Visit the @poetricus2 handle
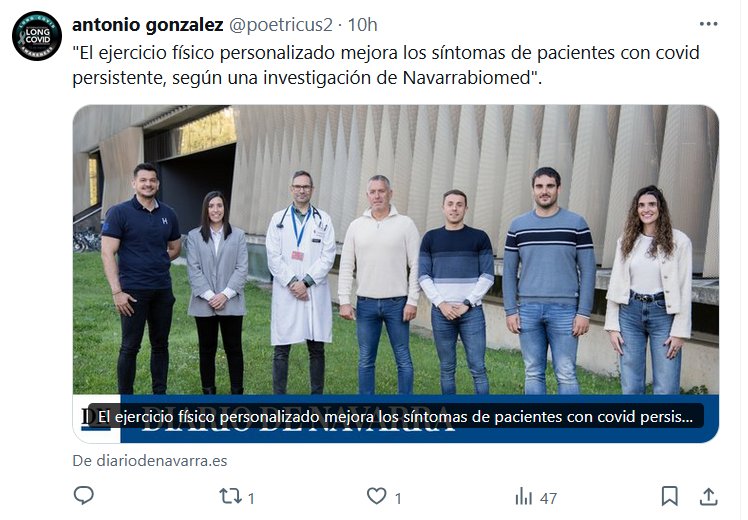The image size is (748, 520). tap(280, 25)
